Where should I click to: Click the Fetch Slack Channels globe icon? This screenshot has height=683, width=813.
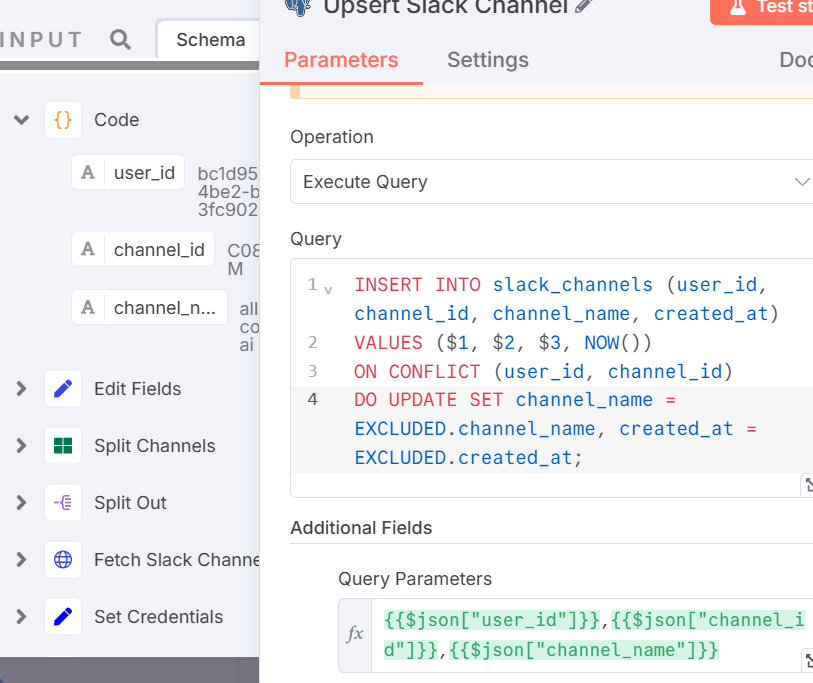click(63, 560)
